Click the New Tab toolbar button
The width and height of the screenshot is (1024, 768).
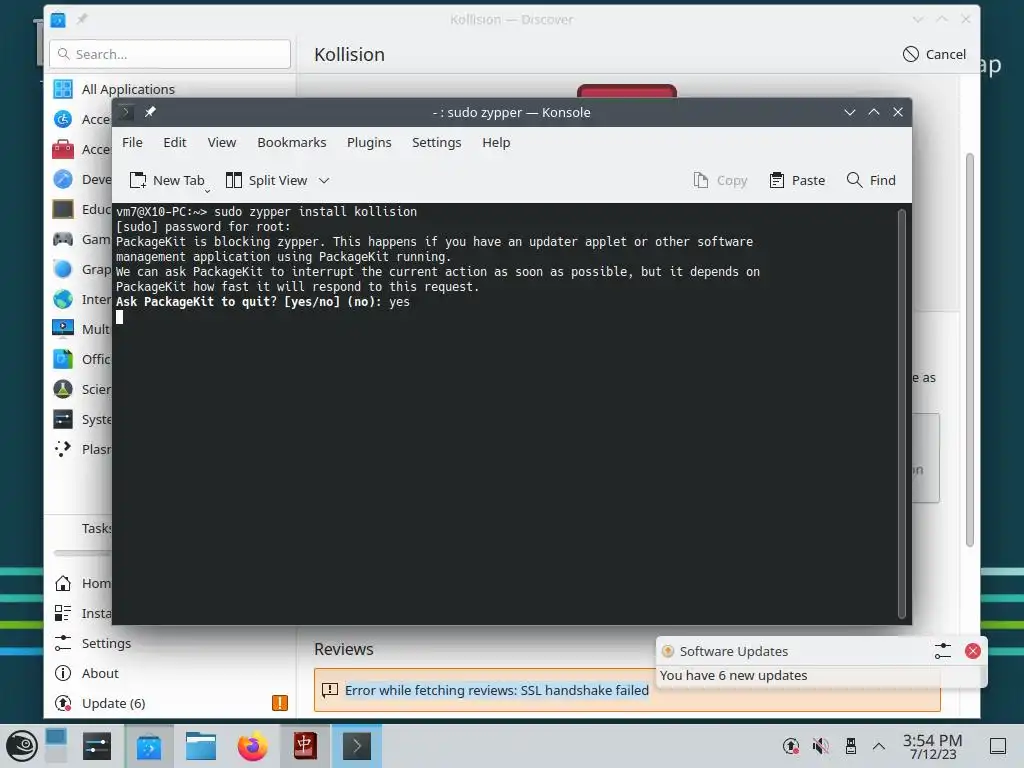pos(168,180)
